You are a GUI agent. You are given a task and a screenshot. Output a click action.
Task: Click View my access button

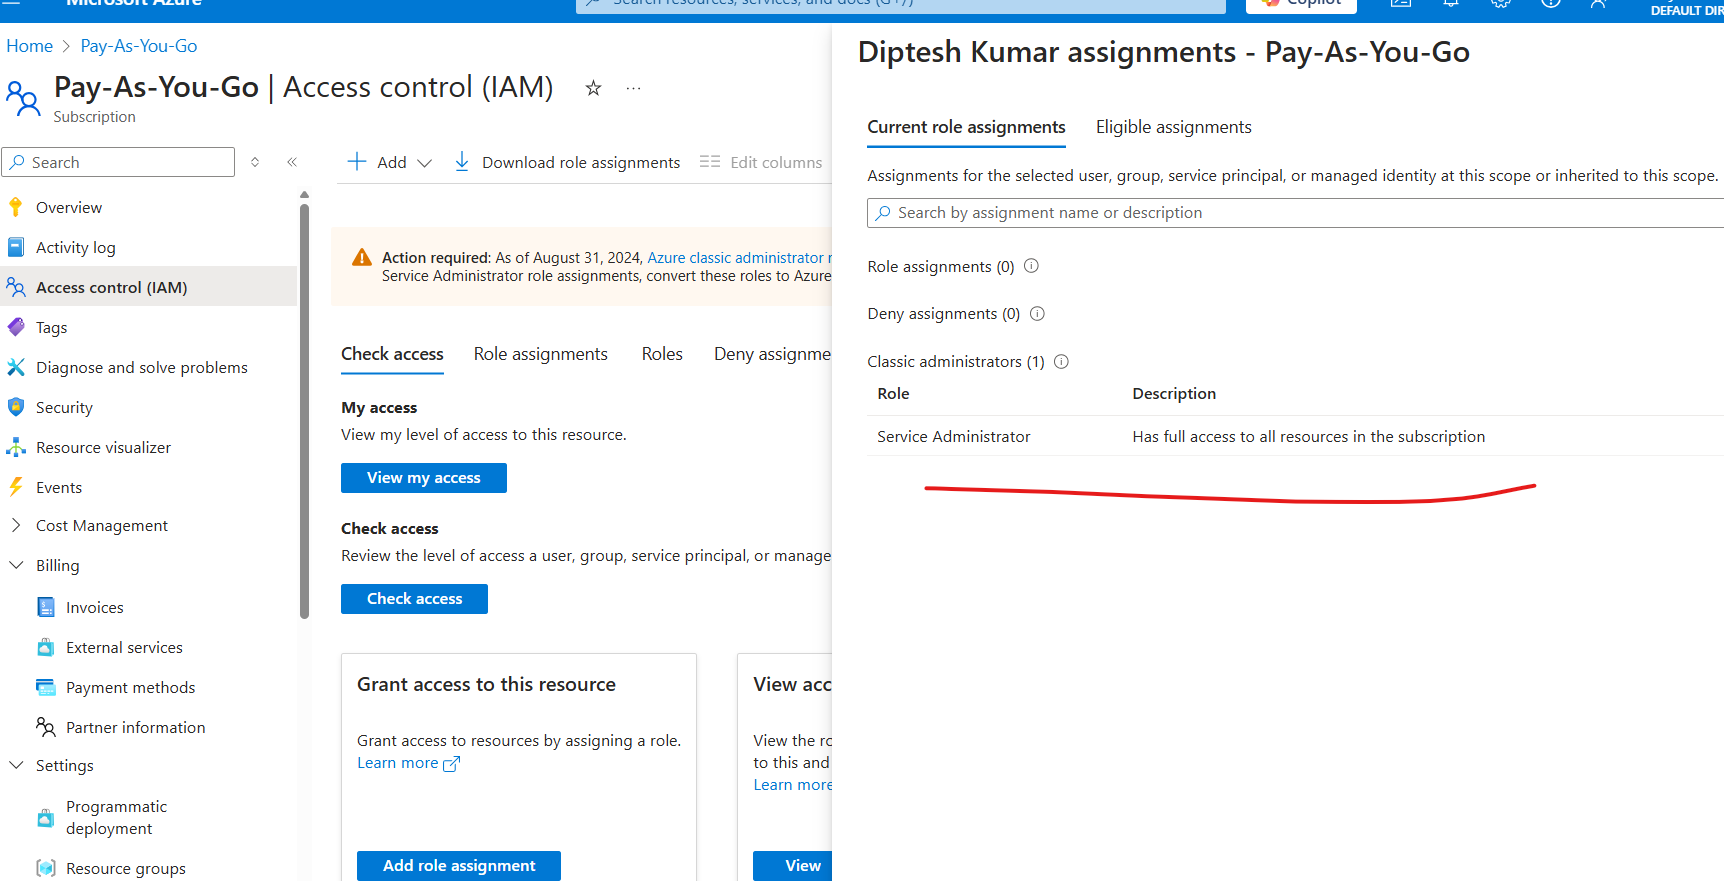[x=424, y=478]
